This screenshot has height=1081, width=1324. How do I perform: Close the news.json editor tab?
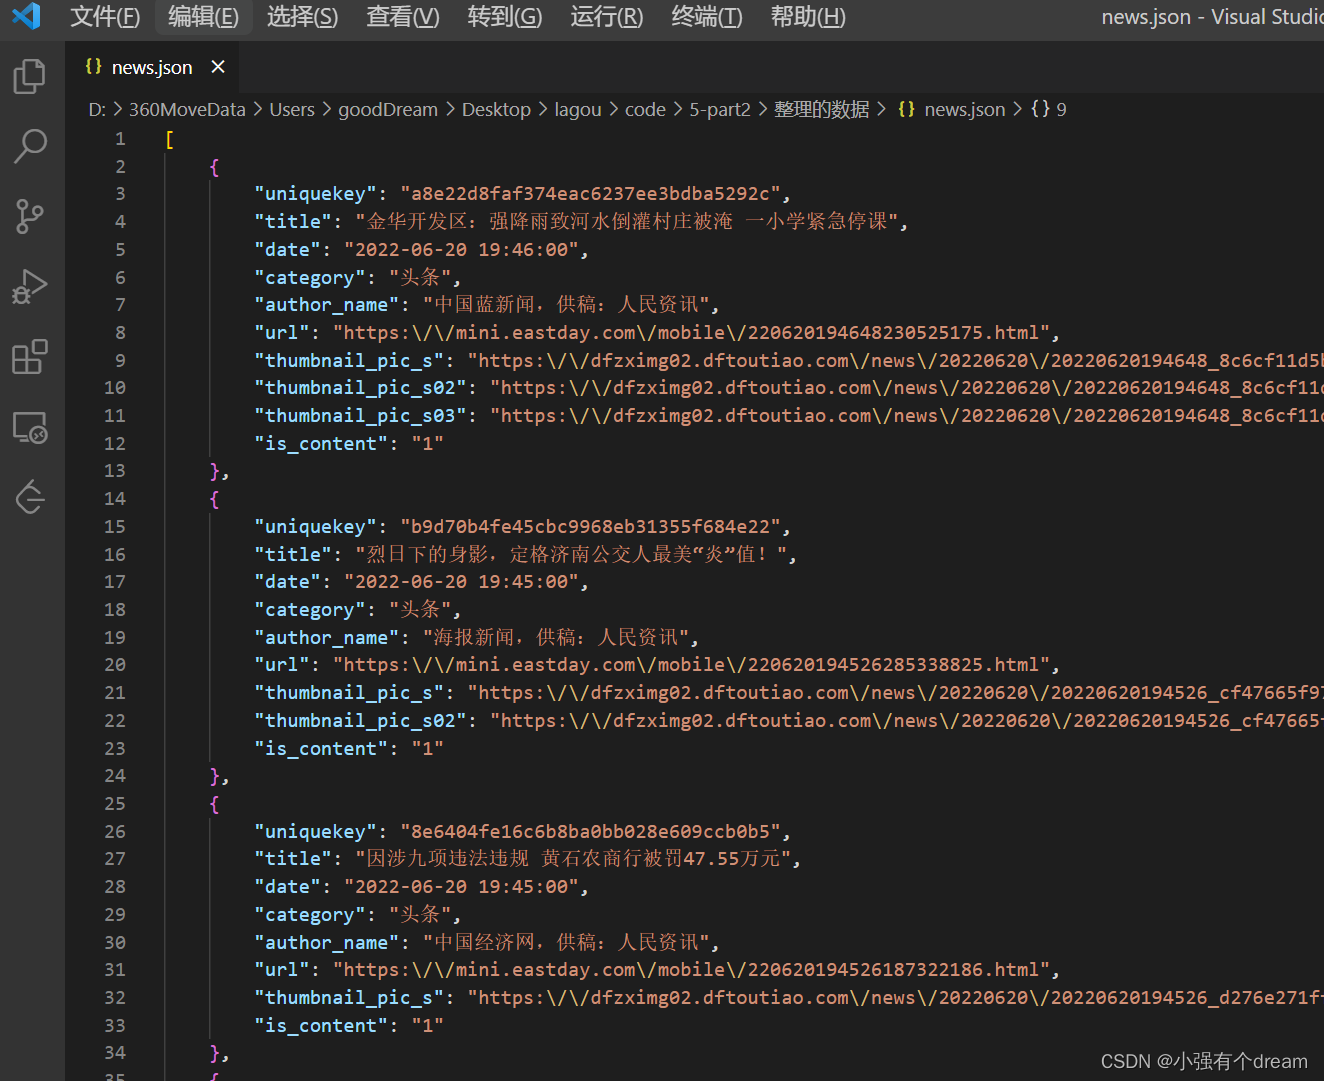pos(218,67)
